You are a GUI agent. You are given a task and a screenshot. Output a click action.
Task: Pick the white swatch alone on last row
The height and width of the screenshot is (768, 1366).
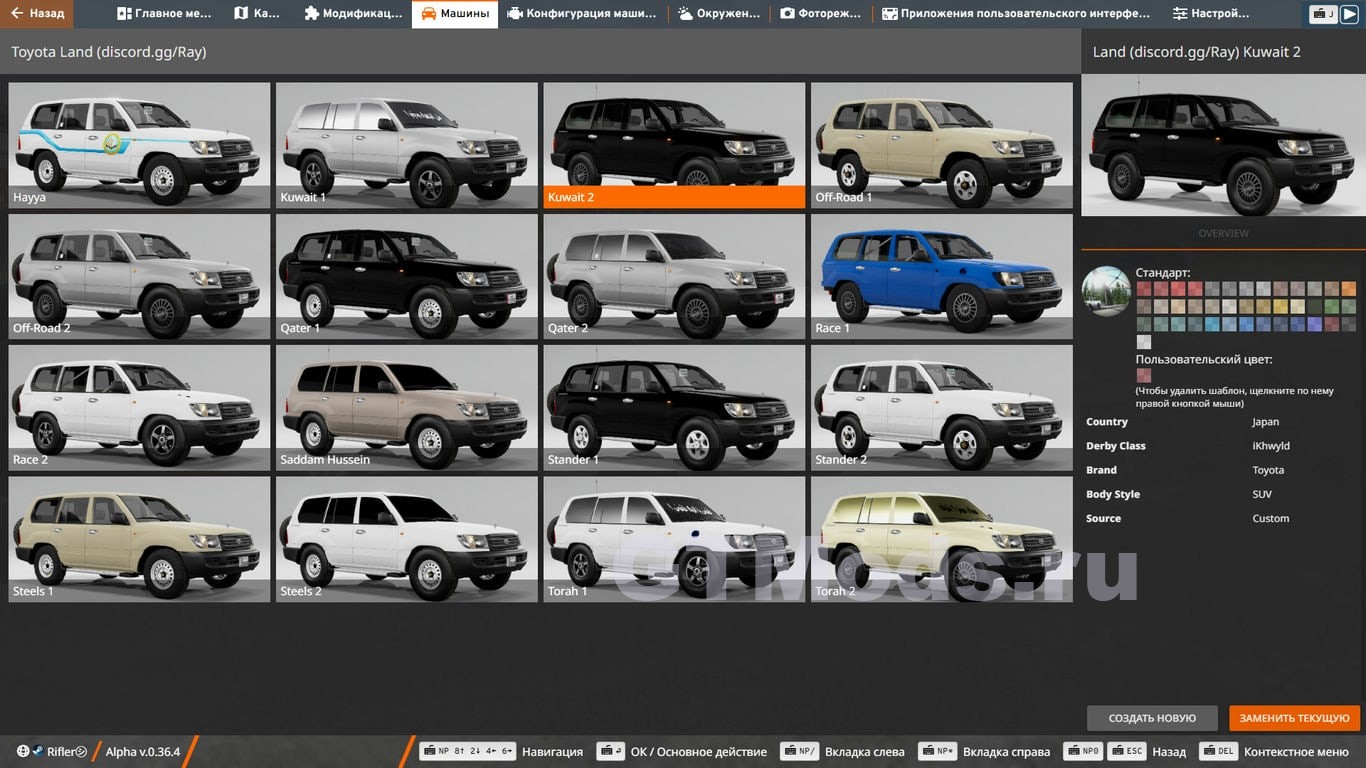(1143, 342)
